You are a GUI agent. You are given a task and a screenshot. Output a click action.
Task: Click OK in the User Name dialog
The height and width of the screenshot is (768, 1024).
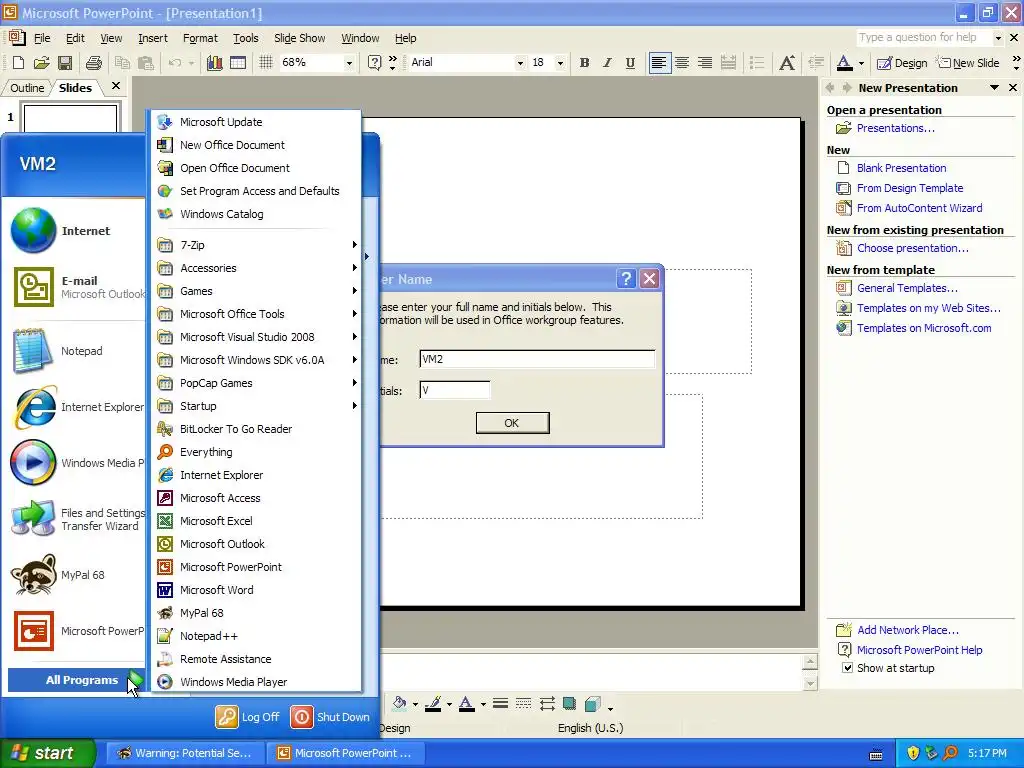click(512, 423)
